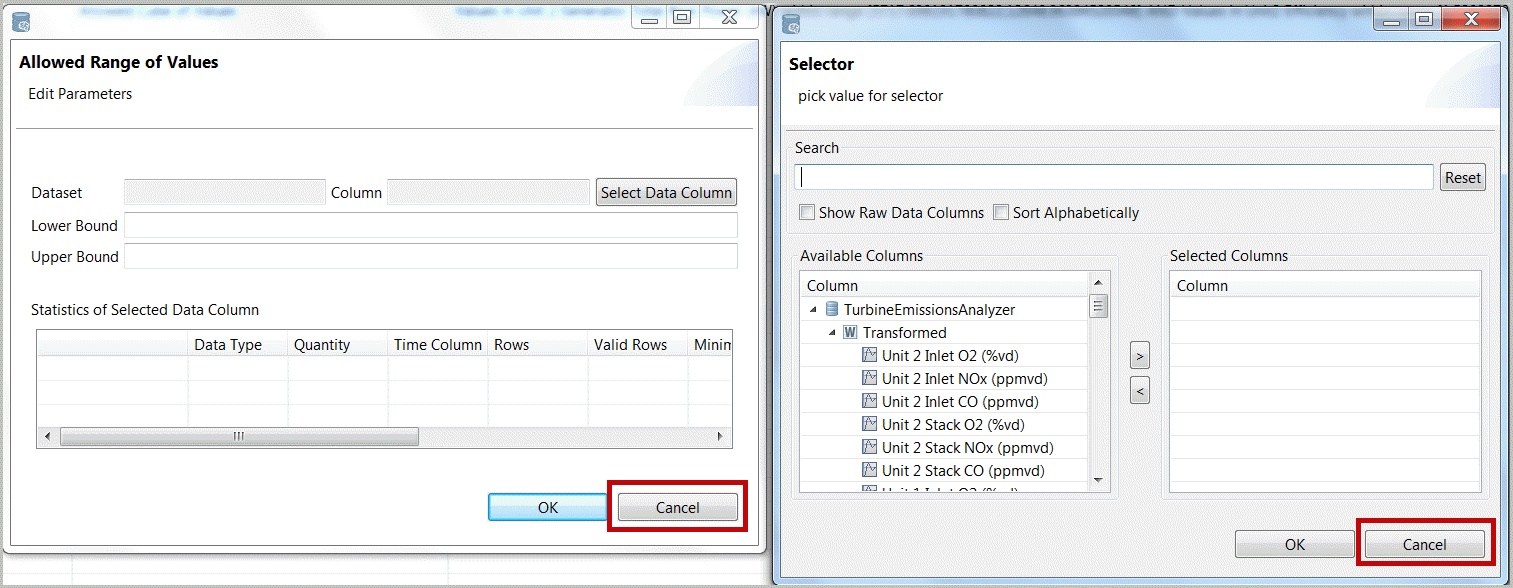Viewport: 1513px width, 588px height.
Task: Click the TurbineEmissionsAnalyzer database icon
Action: tap(832, 309)
